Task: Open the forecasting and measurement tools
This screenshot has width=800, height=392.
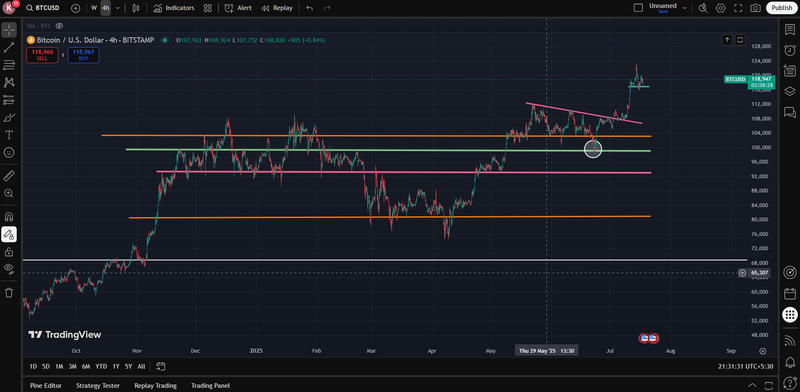Action: coord(9,100)
